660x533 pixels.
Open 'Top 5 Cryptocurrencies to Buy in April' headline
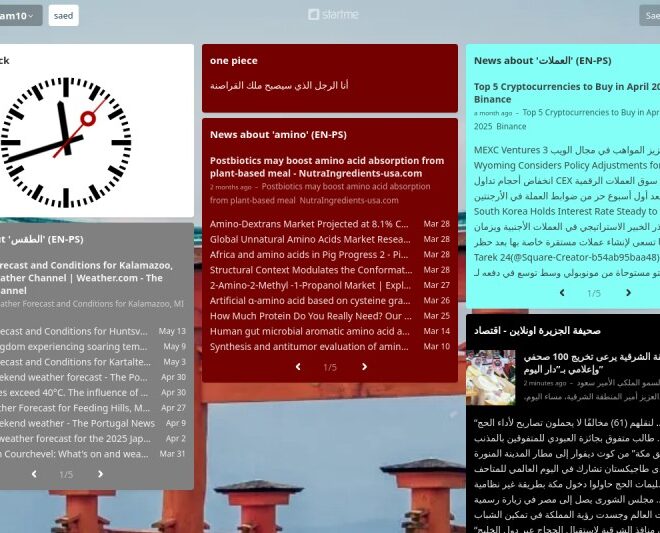(x=567, y=93)
